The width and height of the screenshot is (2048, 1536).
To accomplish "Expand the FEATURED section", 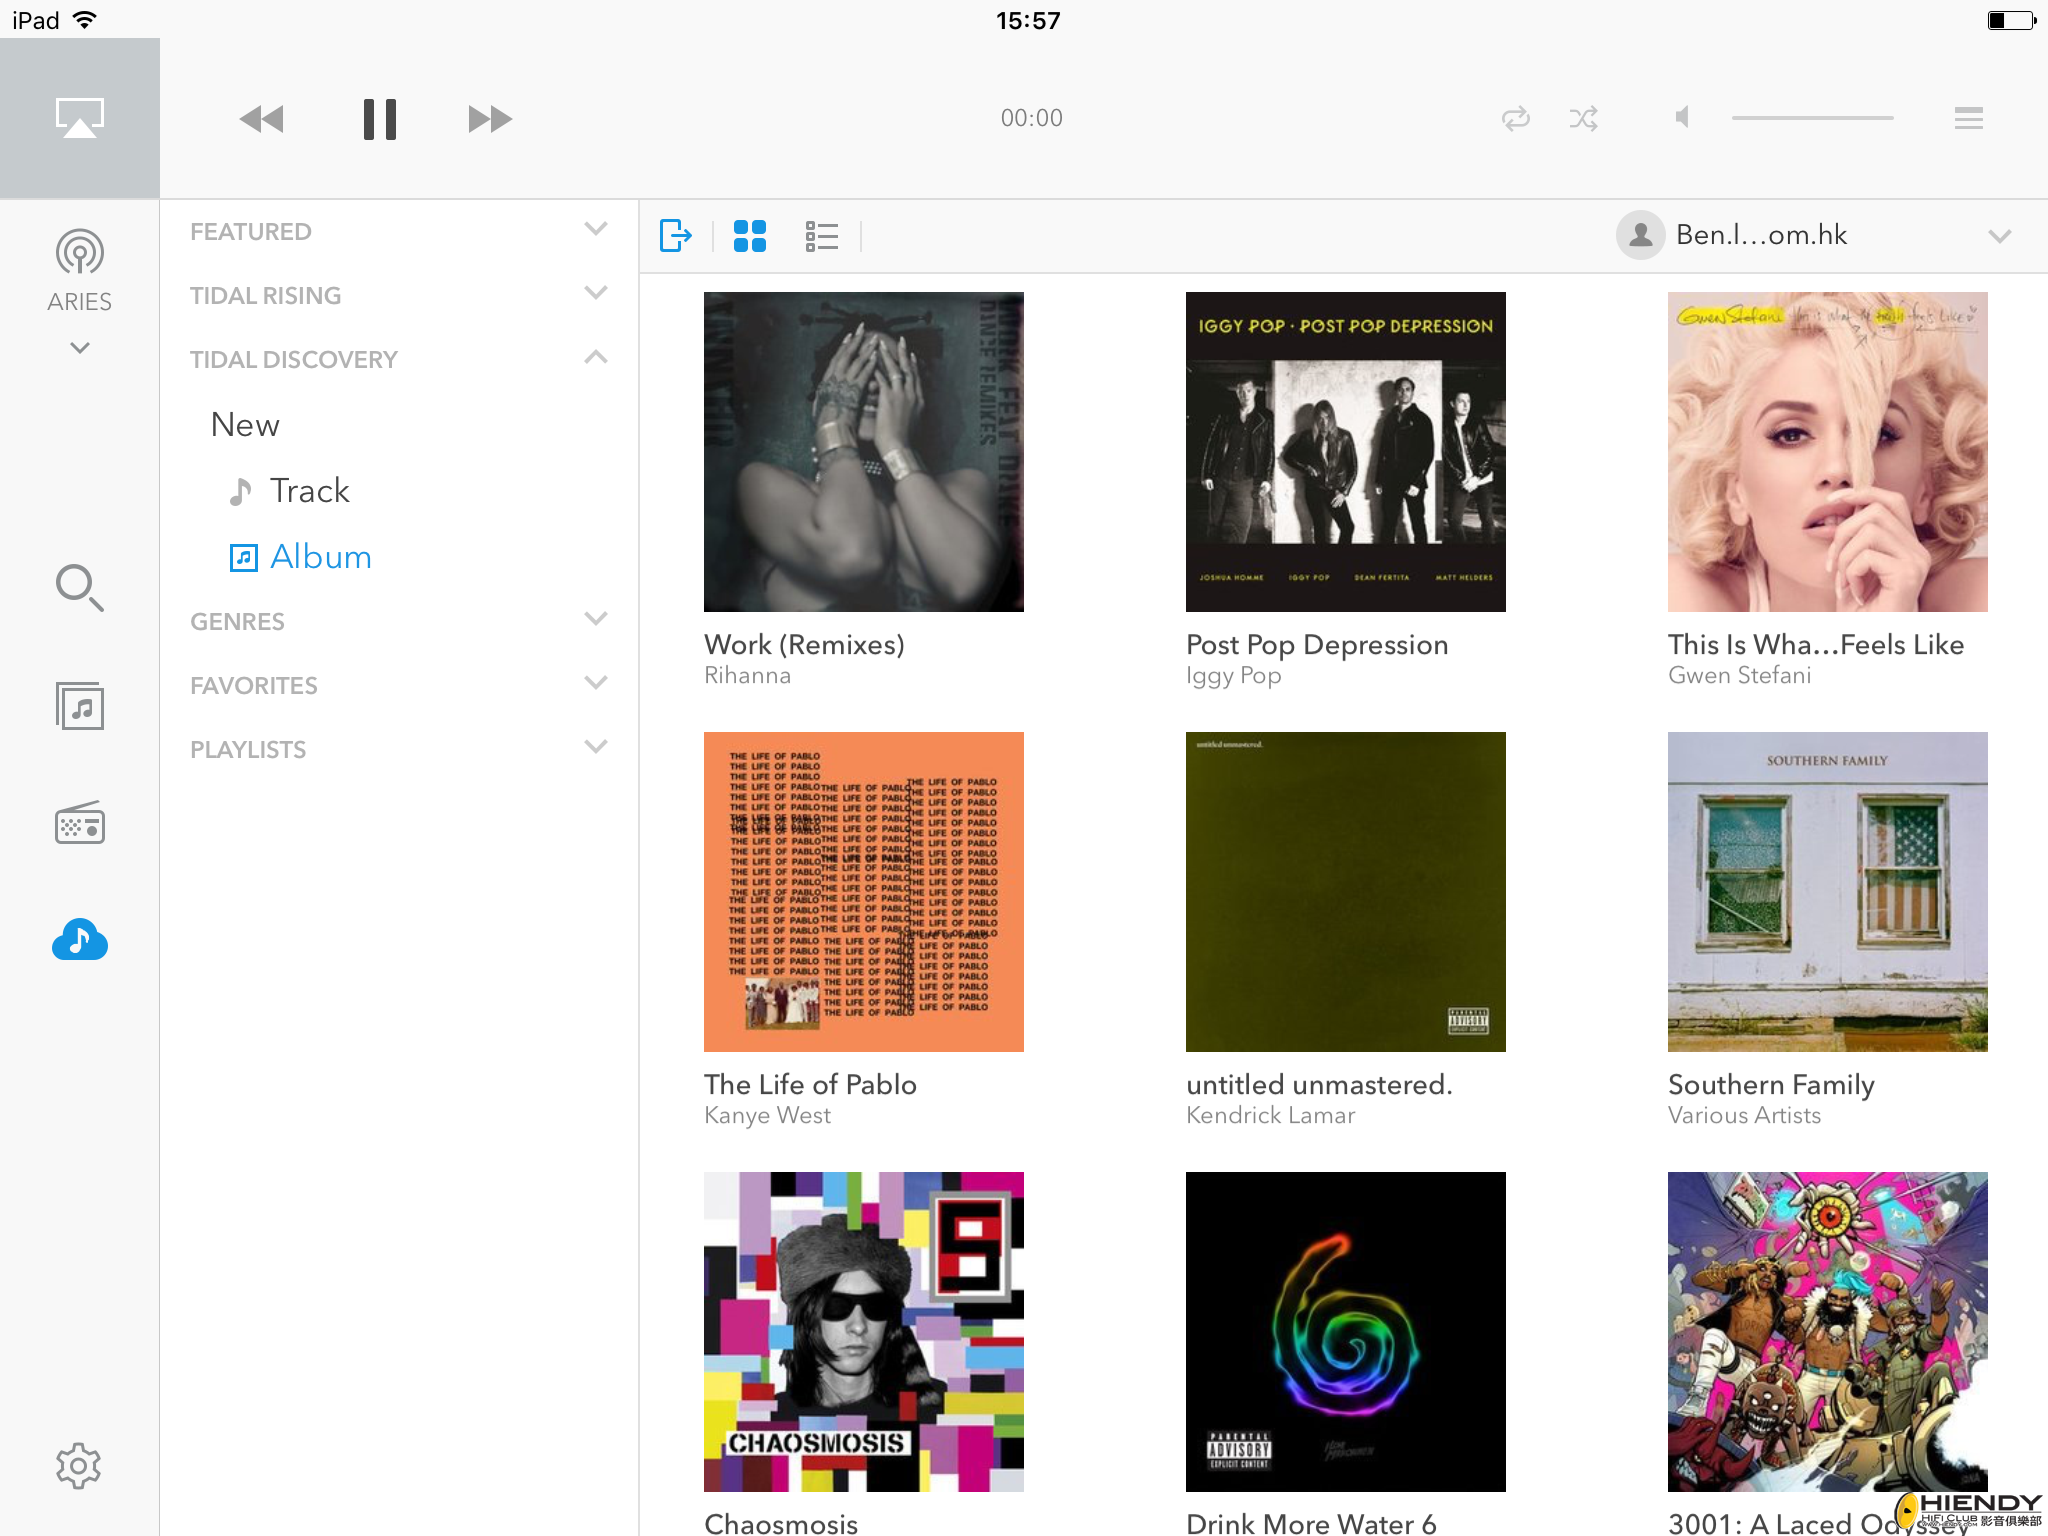I will 596,229.
